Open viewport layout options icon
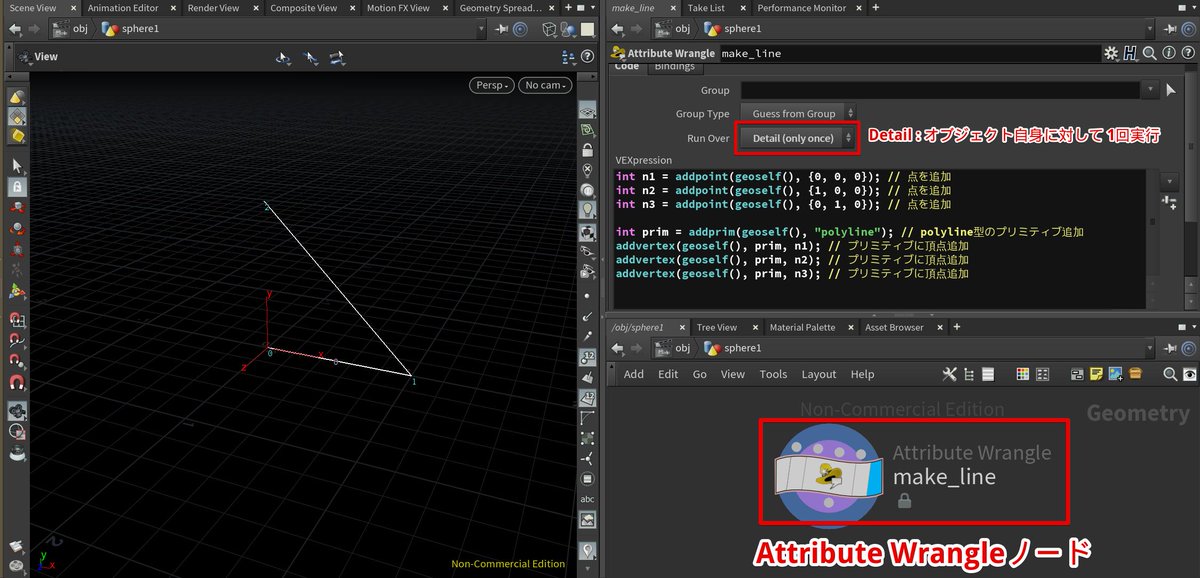The height and width of the screenshot is (578, 1200). pyautogui.click(x=569, y=57)
